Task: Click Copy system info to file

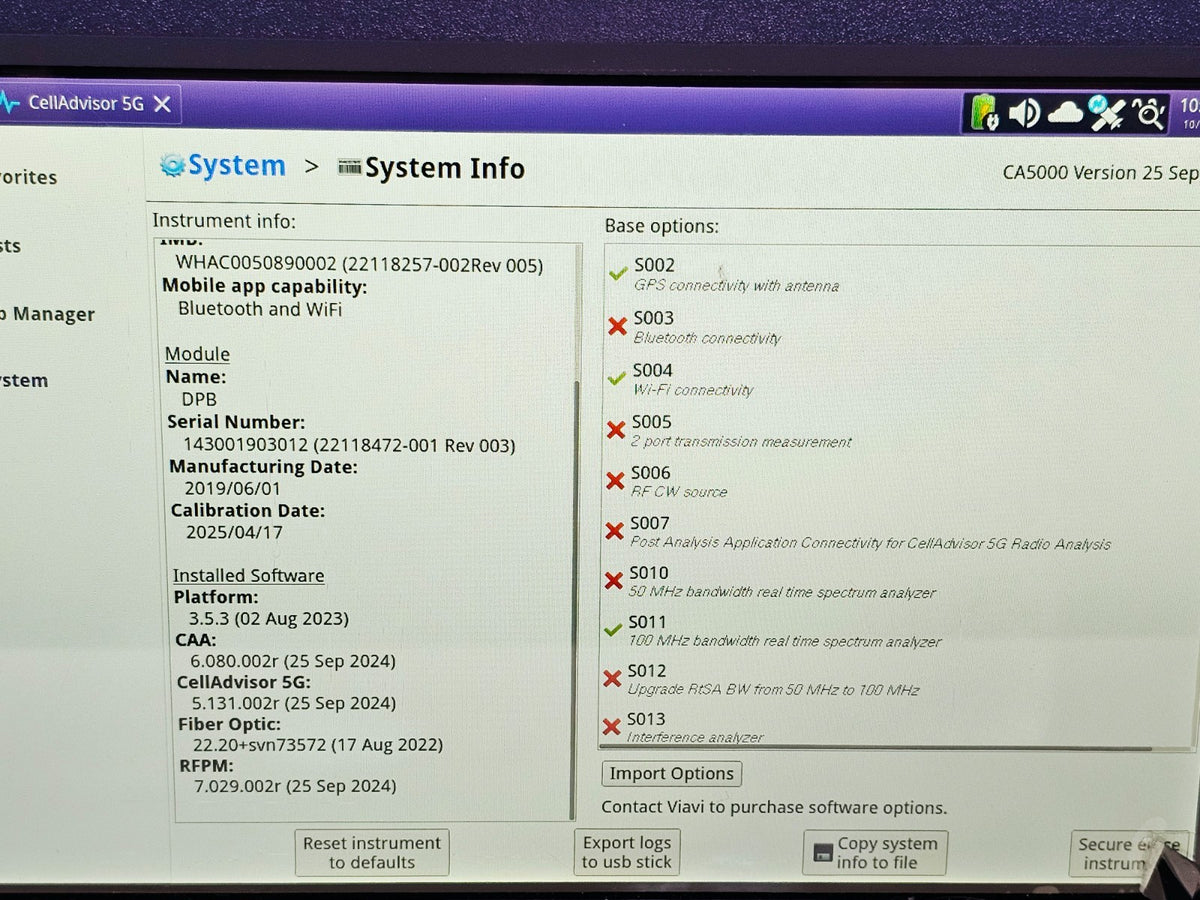Action: pos(875,853)
